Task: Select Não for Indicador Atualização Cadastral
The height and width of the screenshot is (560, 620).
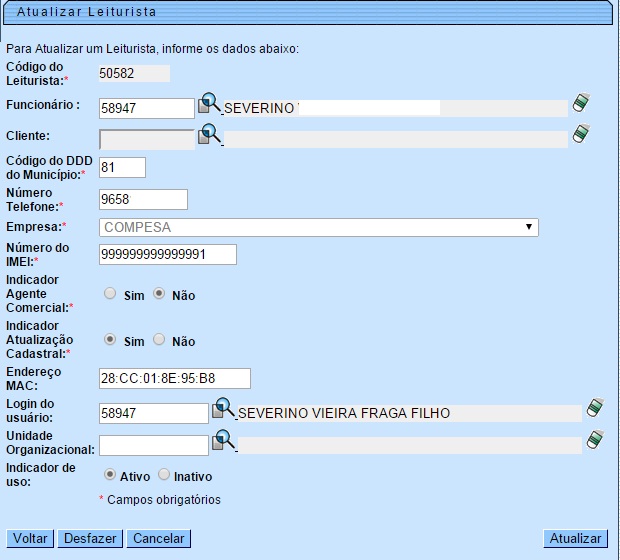Action: [159, 339]
